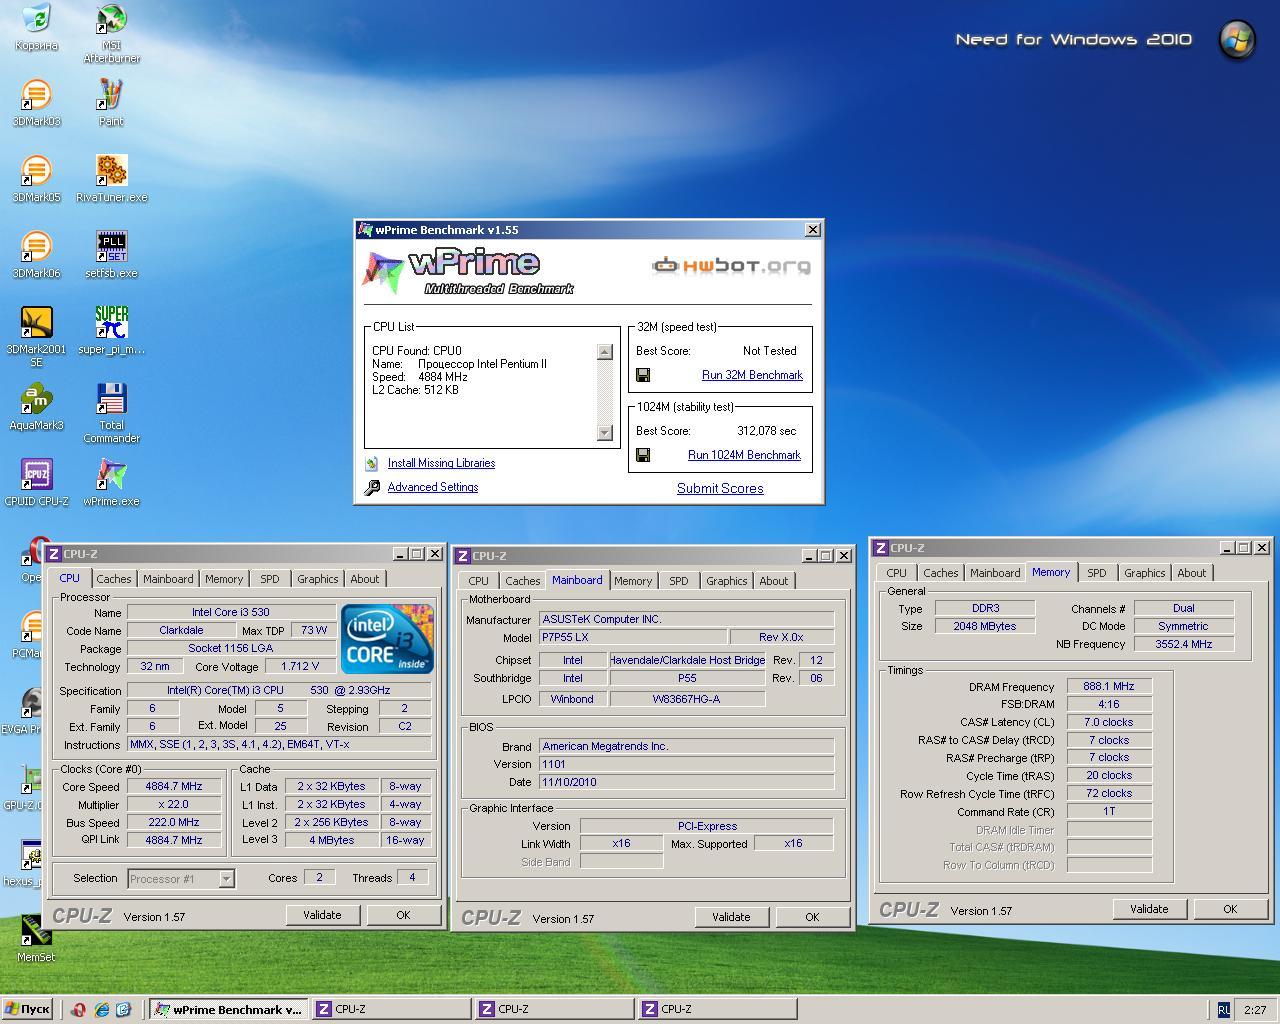Click the taskbar clock showing 2:27

pos(1256,1010)
